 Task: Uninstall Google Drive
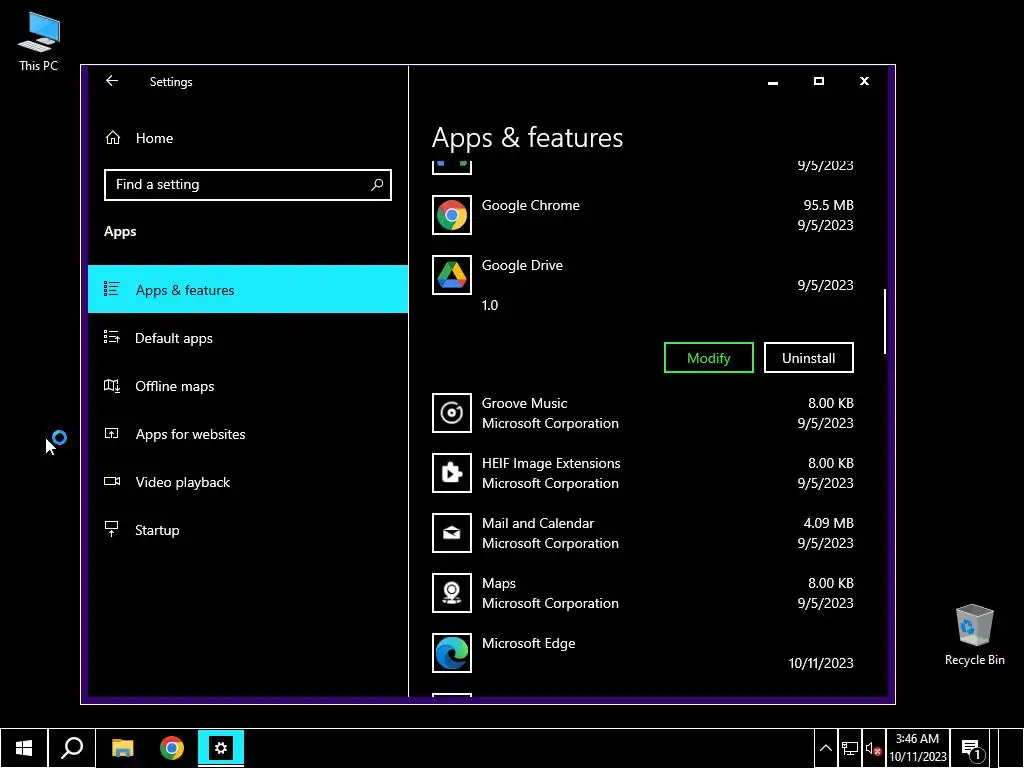click(808, 358)
